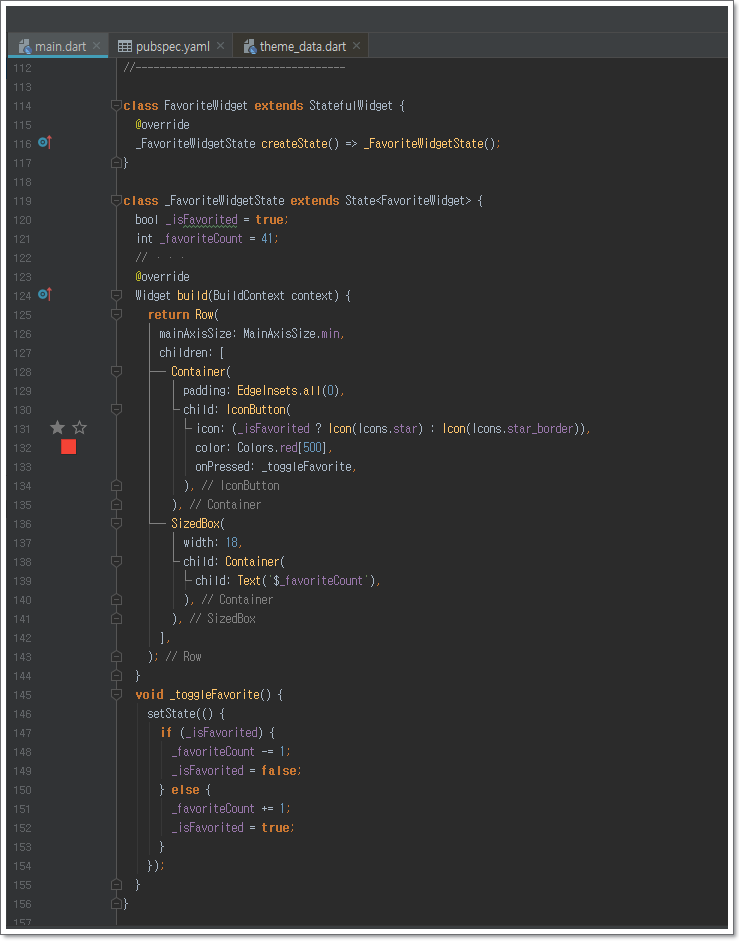Fold the build method at line 124
Screen dimensions: 740x941
tap(116, 295)
